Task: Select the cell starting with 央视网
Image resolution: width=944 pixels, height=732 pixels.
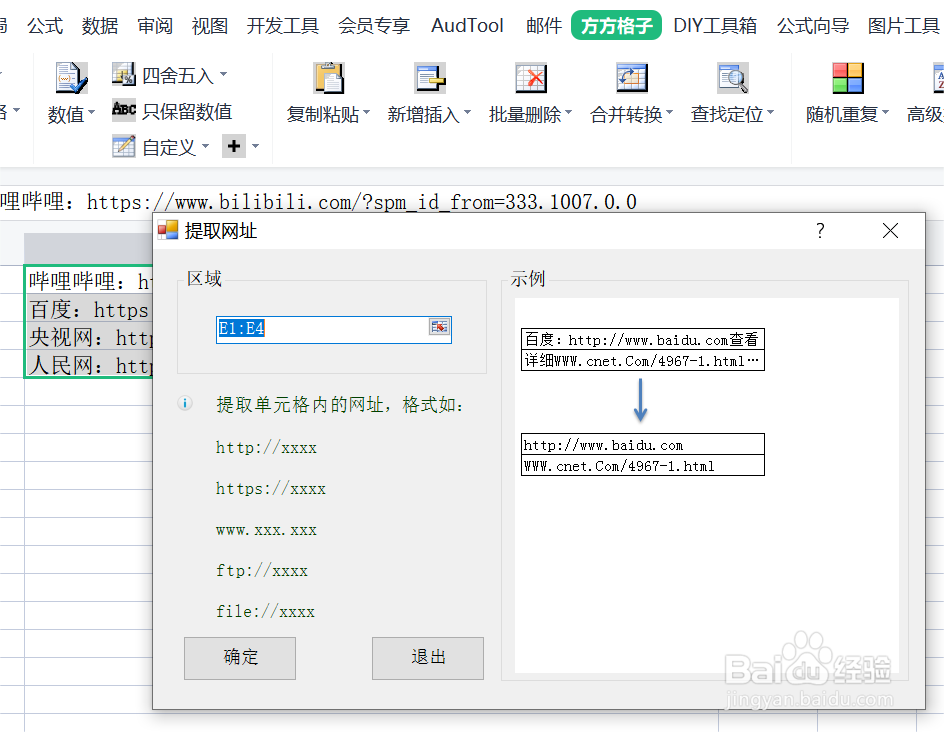Action: click(x=88, y=337)
